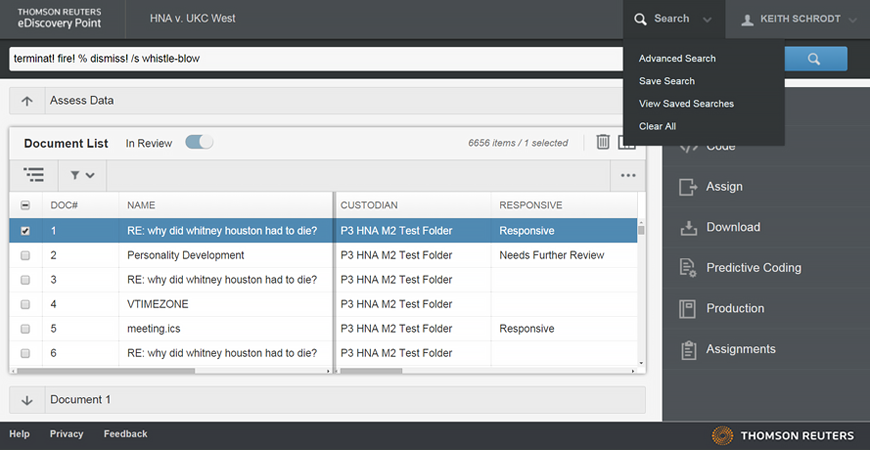Image resolution: width=870 pixels, height=450 pixels.
Task: Click the Thomson Reuters eDiscovery Point logo
Action: click(x=59, y=18)
